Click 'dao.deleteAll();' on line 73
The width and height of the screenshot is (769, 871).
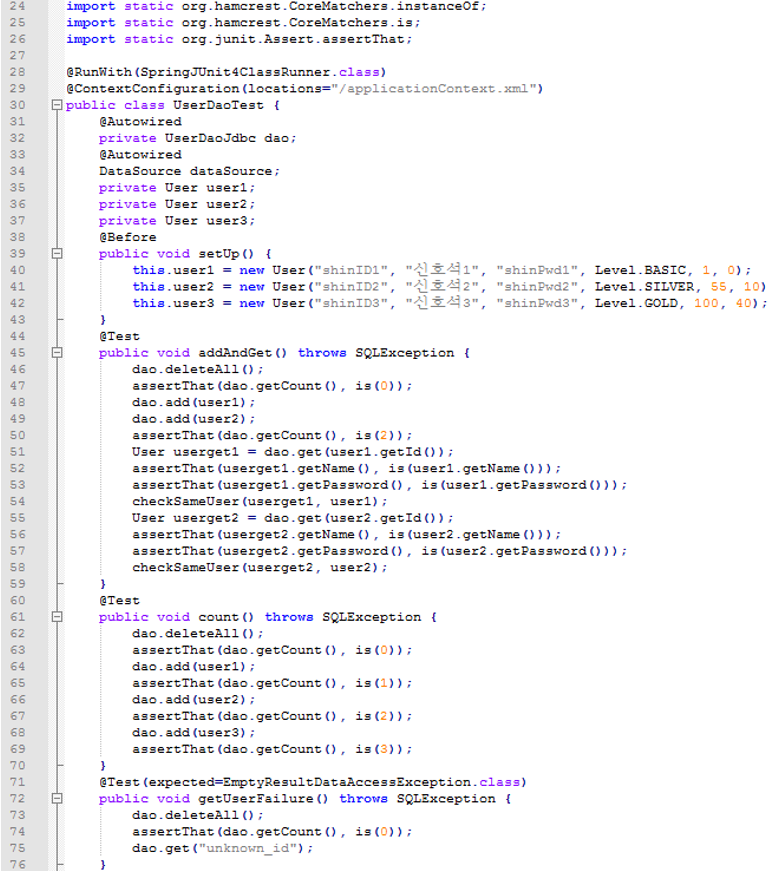198,815
